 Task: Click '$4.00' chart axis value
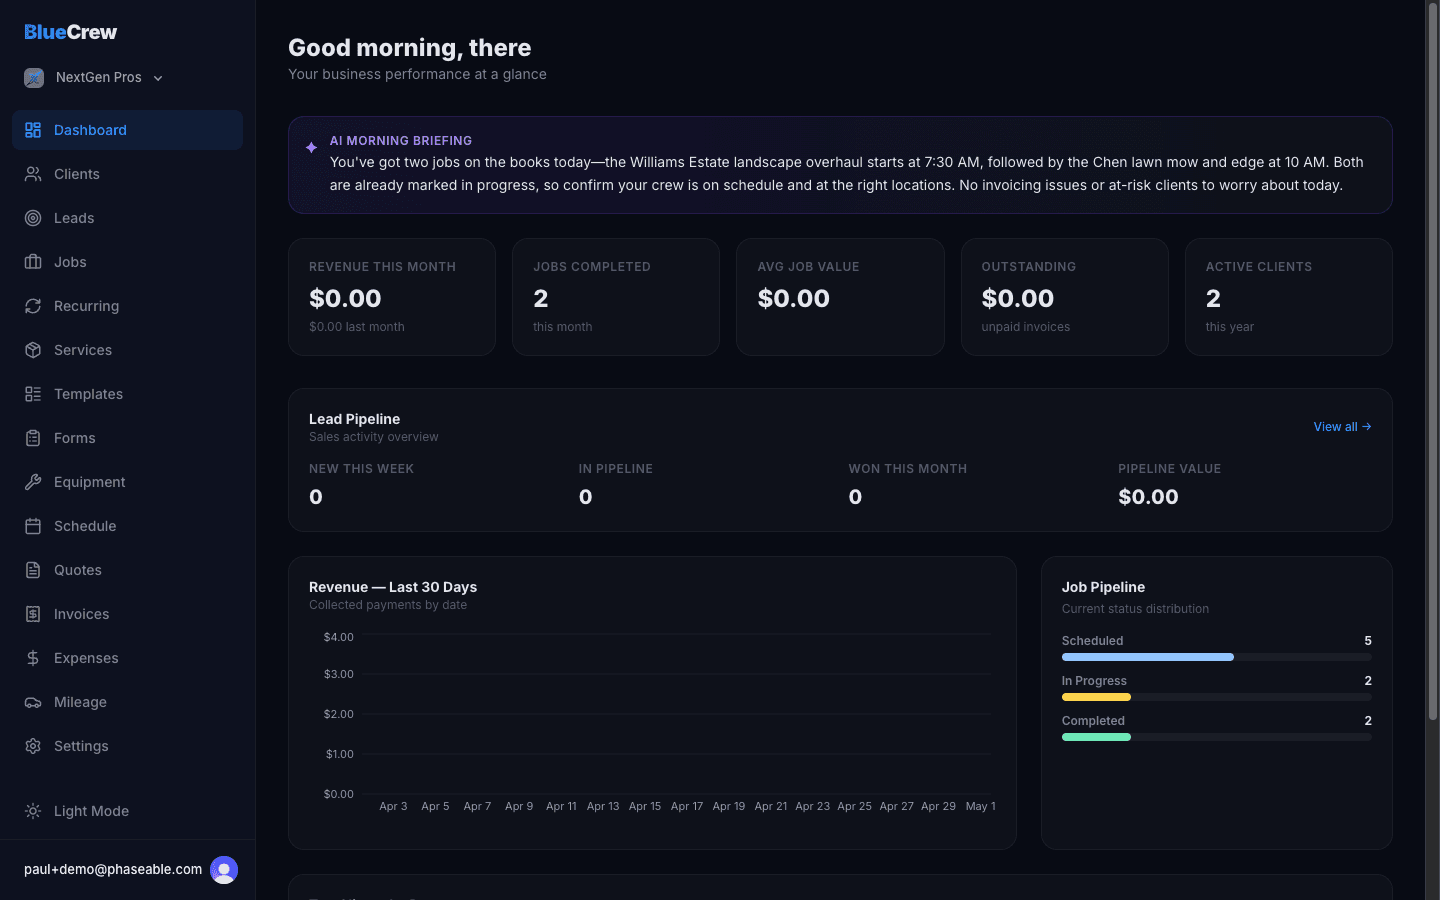[339, 637]
